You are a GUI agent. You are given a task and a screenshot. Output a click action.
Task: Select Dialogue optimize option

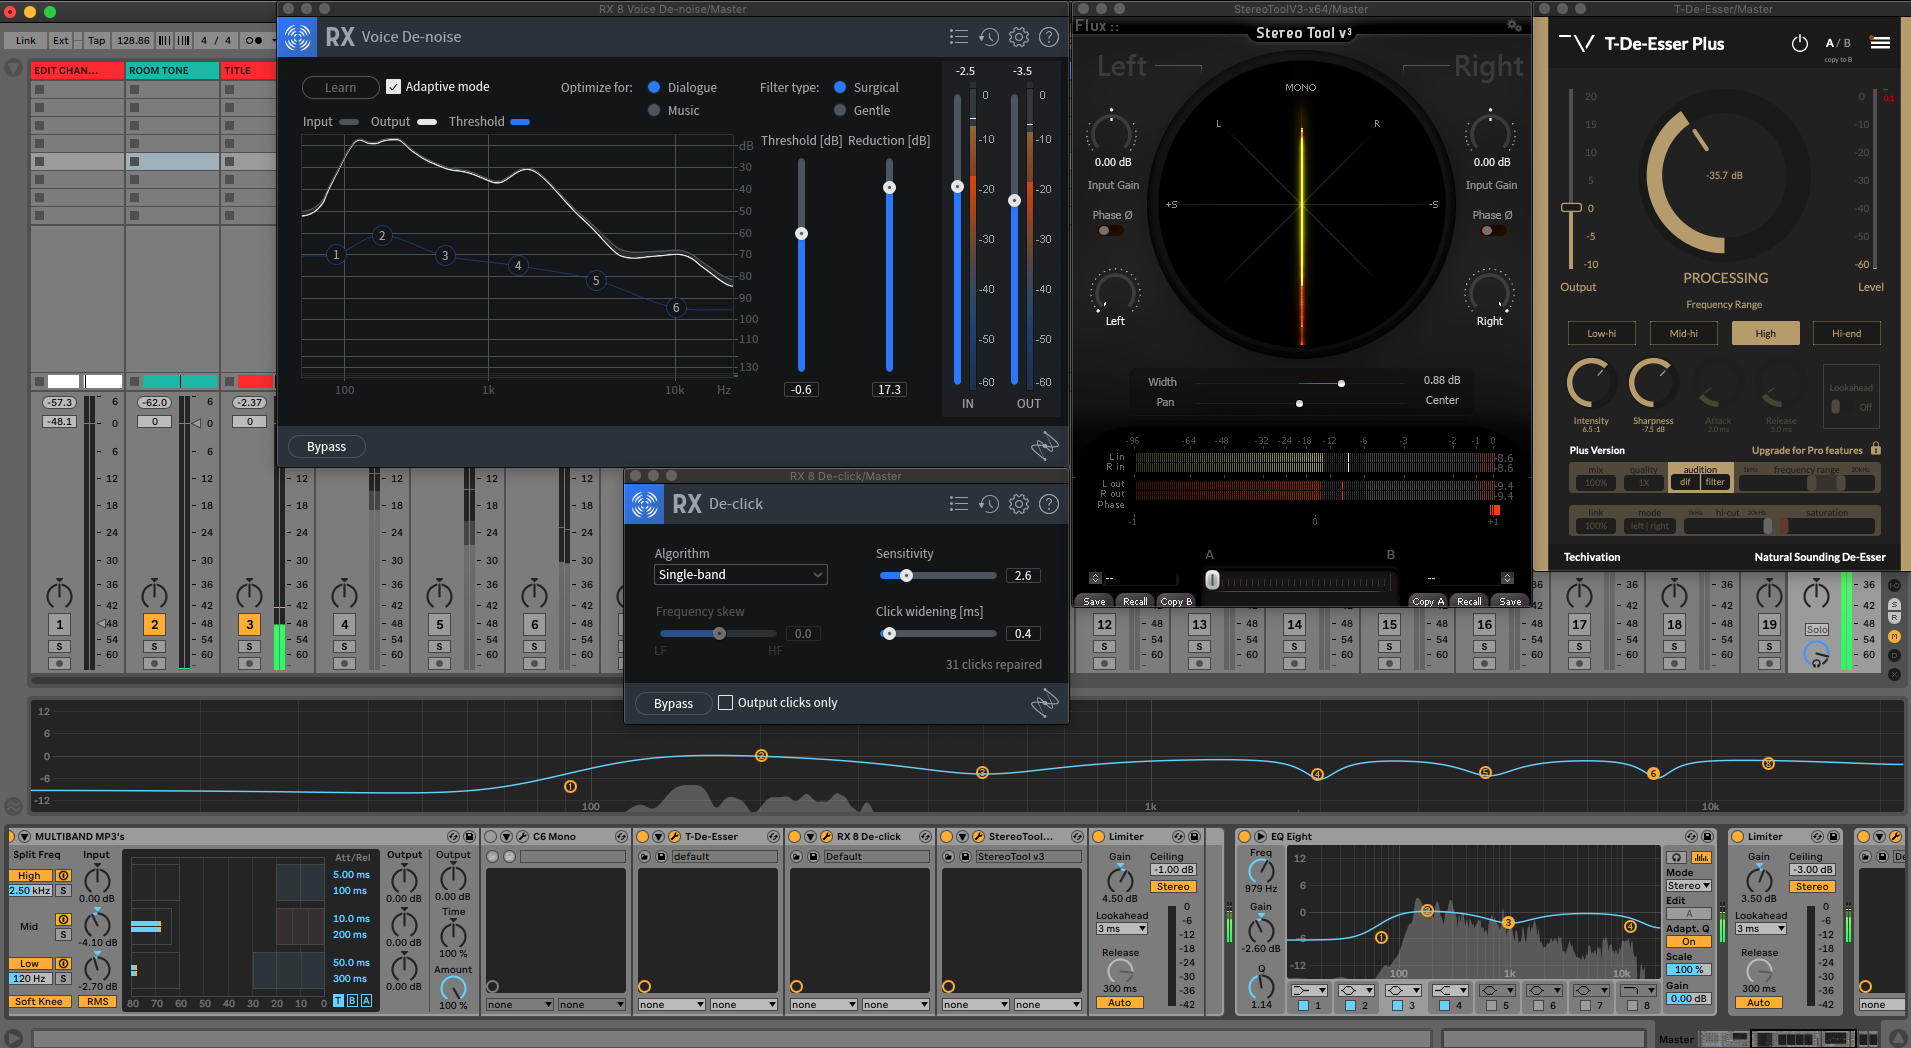point(654,88)
